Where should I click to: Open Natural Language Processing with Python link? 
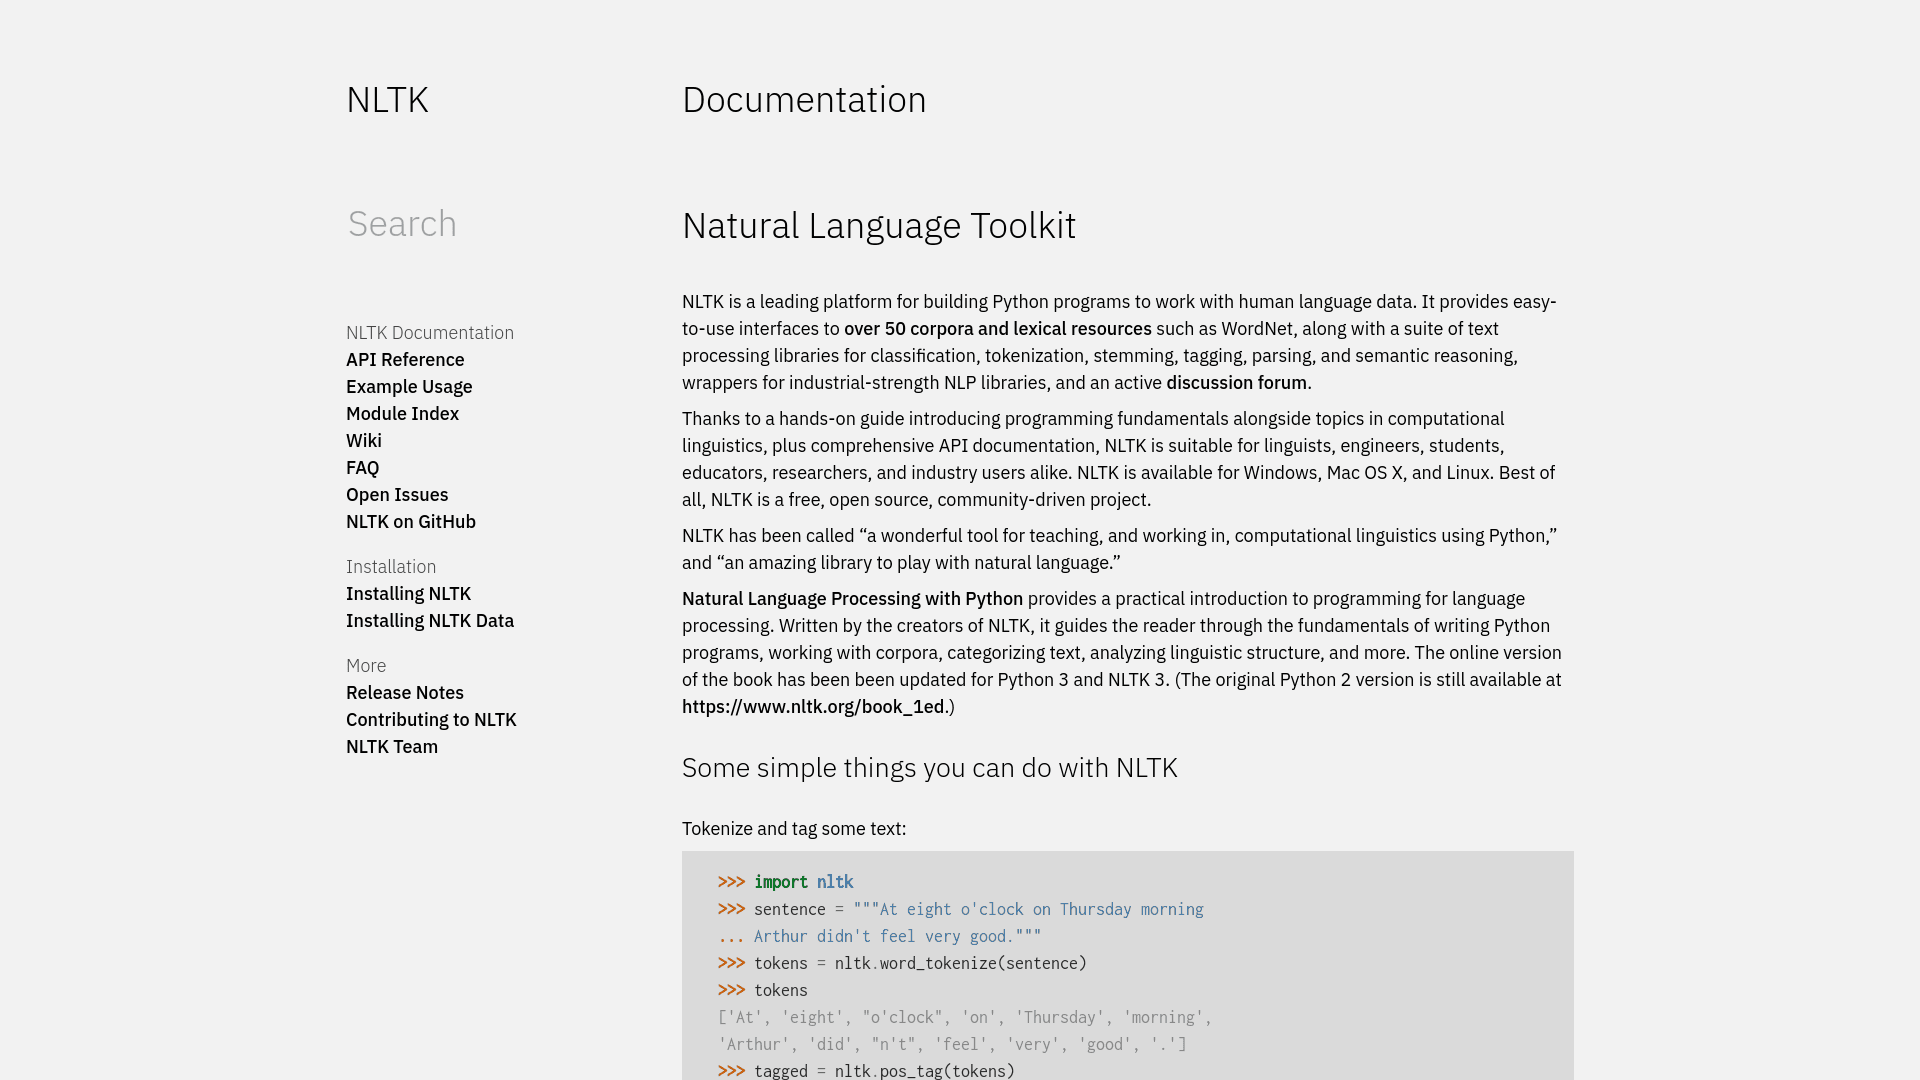[x=852, y=599]
